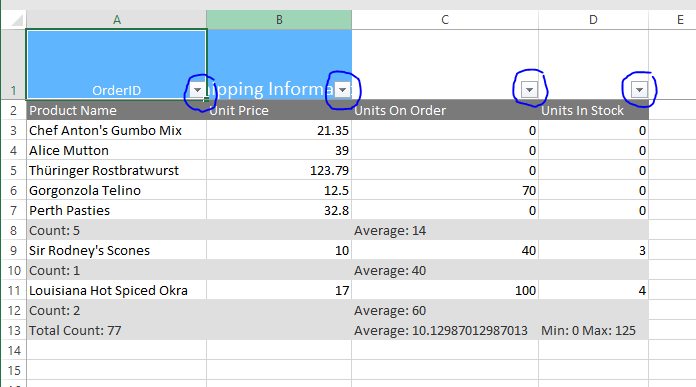Click the Select All corner triangle
The height and width of the screenshot is (387, 696).
[16, 20]
